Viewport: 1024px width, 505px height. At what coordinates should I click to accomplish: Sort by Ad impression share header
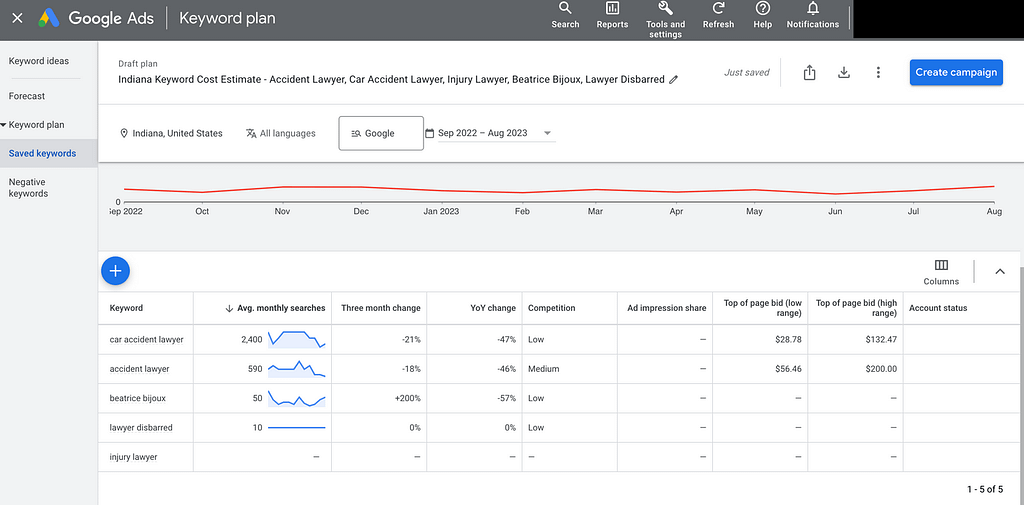pyautogui.click(x=667, y=308)
